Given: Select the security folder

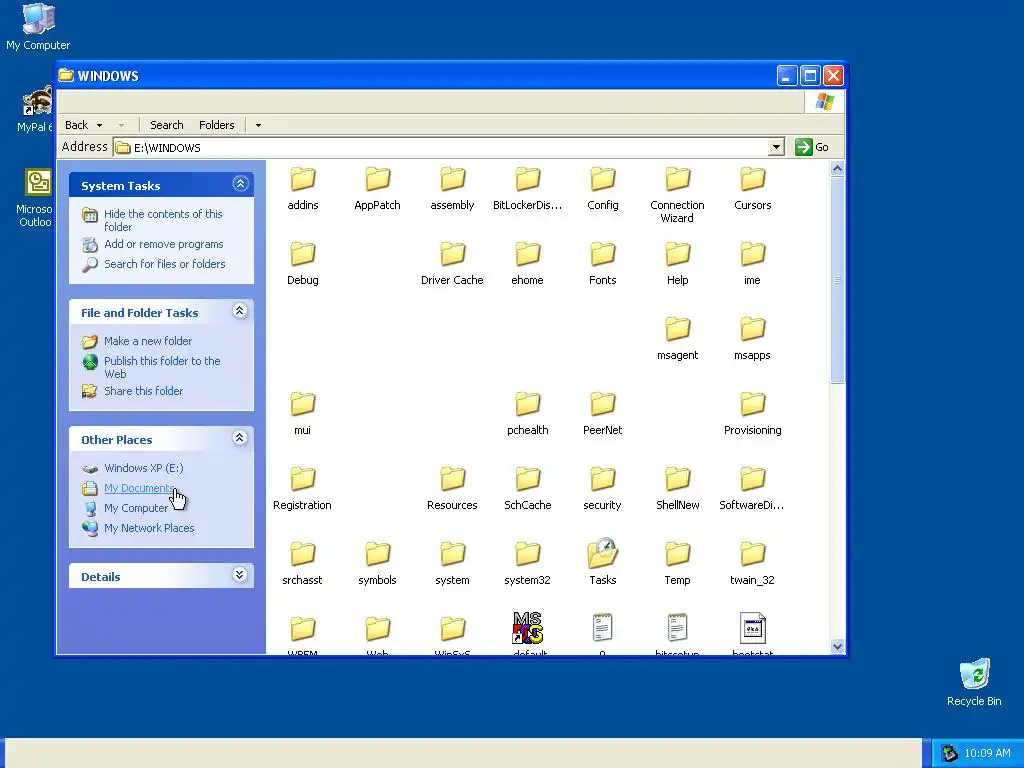Looking at the screenshot, I should click(602, 489).
